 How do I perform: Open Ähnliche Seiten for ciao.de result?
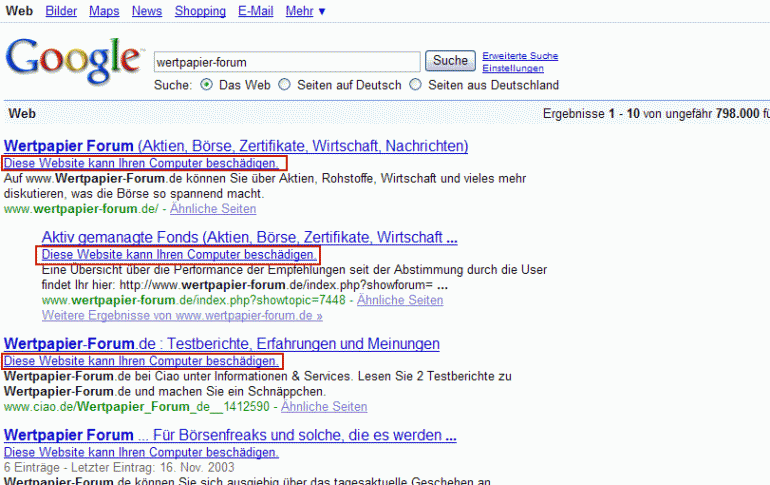tap(324, 406)
